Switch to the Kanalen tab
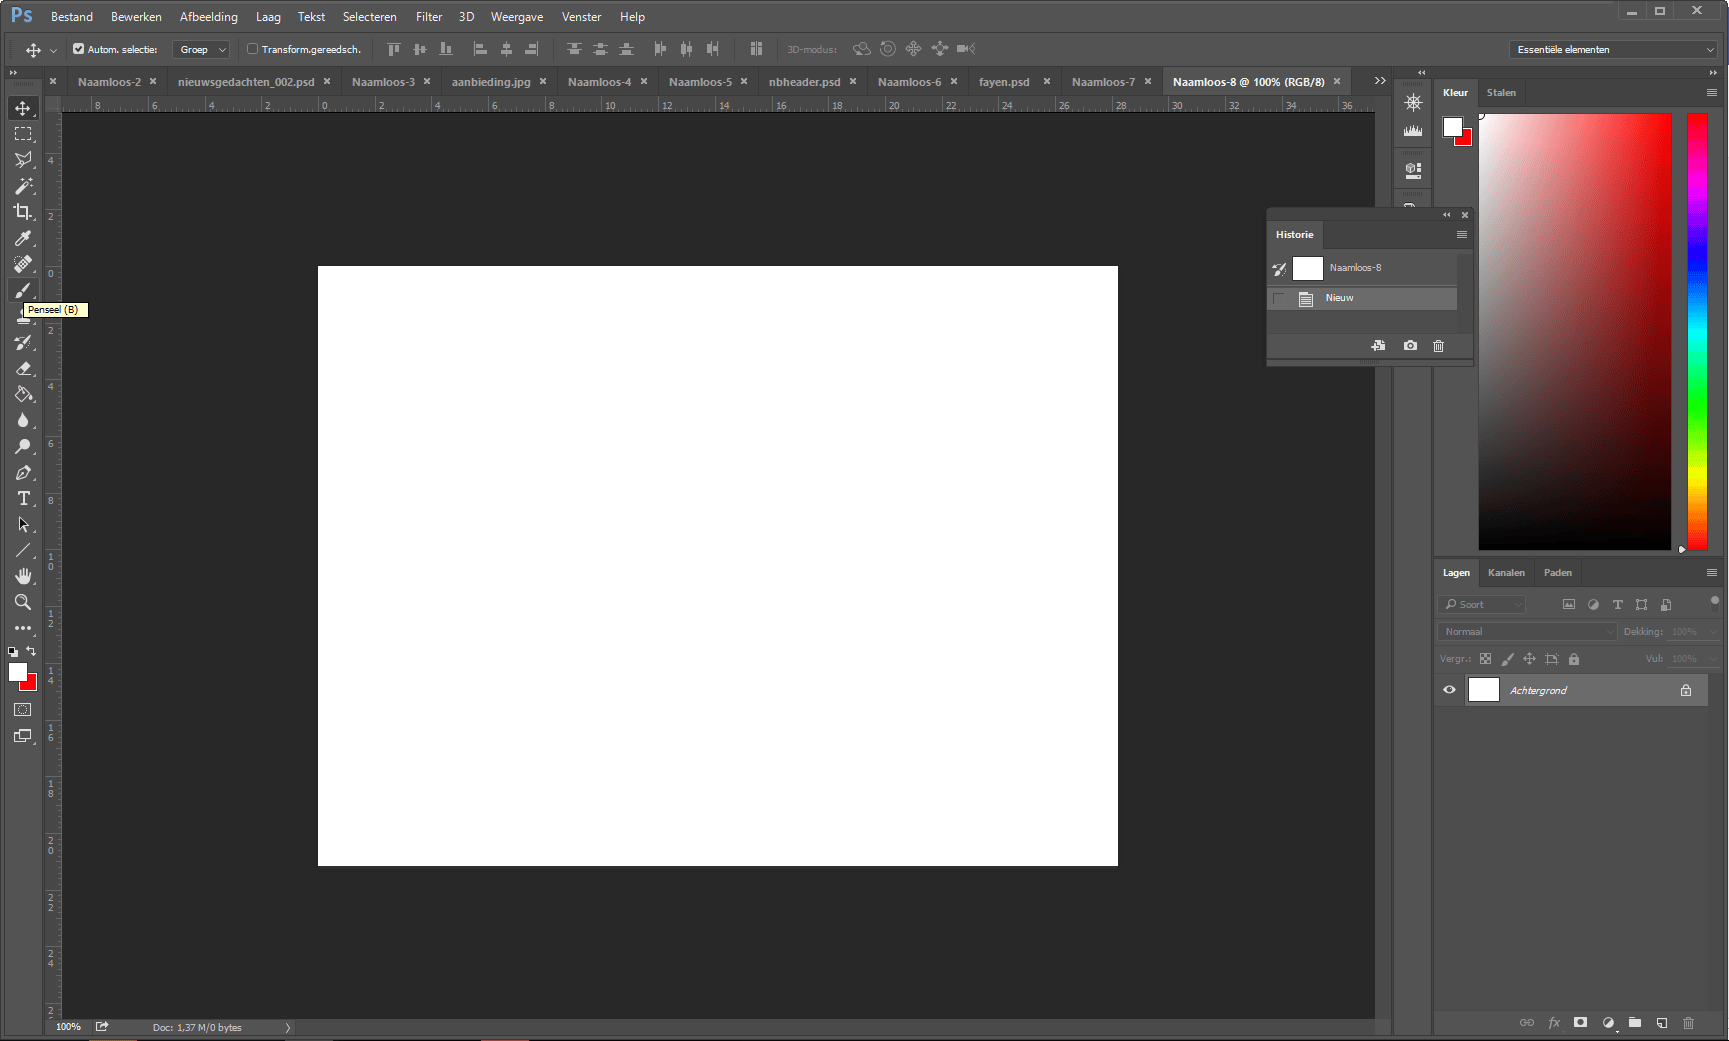Viewport: 1729px width, 1041px height. point(1506,572)
